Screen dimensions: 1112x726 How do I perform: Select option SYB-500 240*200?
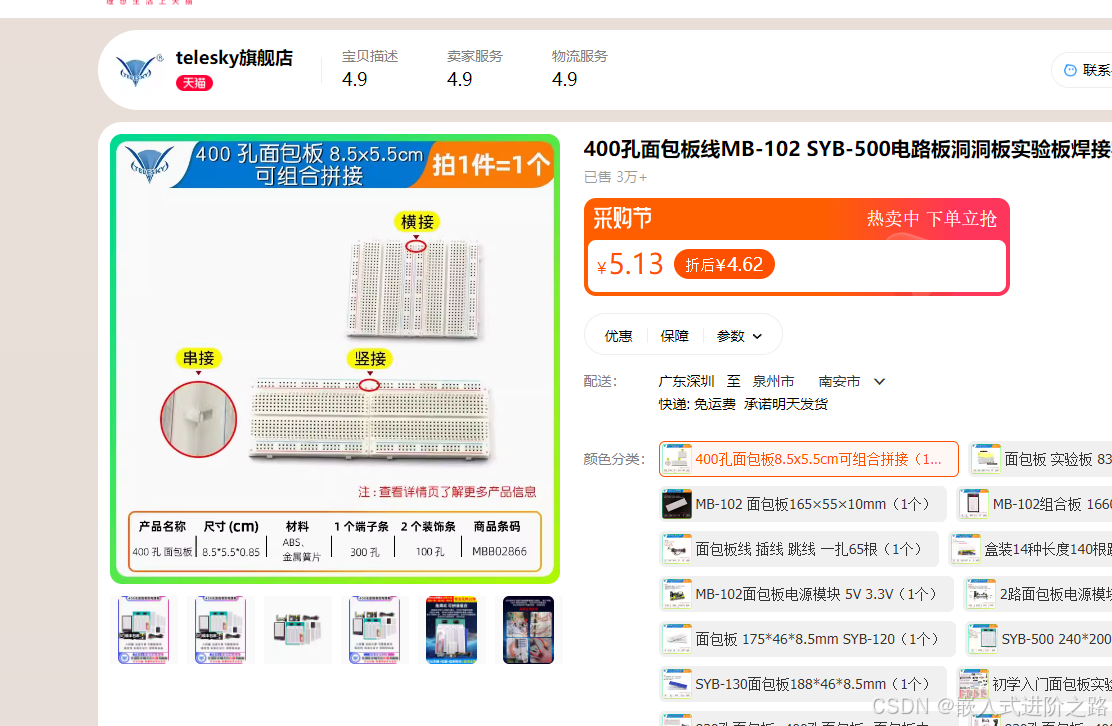[x=1038, y=639]
